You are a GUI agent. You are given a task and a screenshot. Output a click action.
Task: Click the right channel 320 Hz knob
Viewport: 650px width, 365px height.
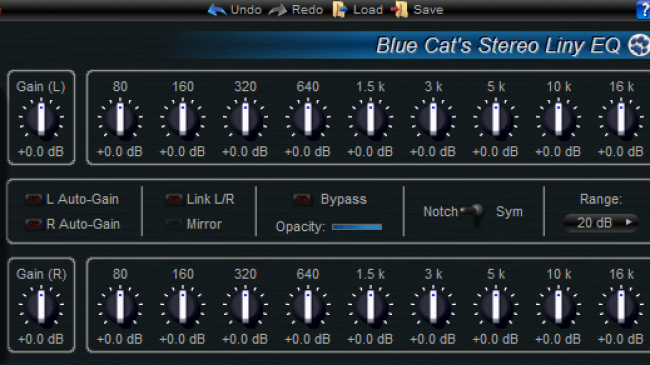[245, 307]
